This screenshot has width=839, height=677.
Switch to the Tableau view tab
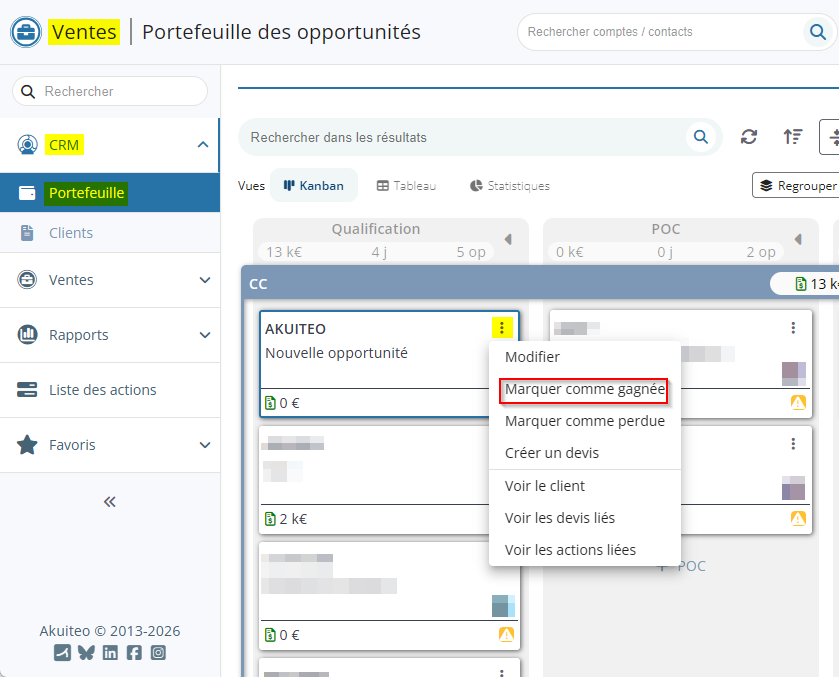(406, 186)
